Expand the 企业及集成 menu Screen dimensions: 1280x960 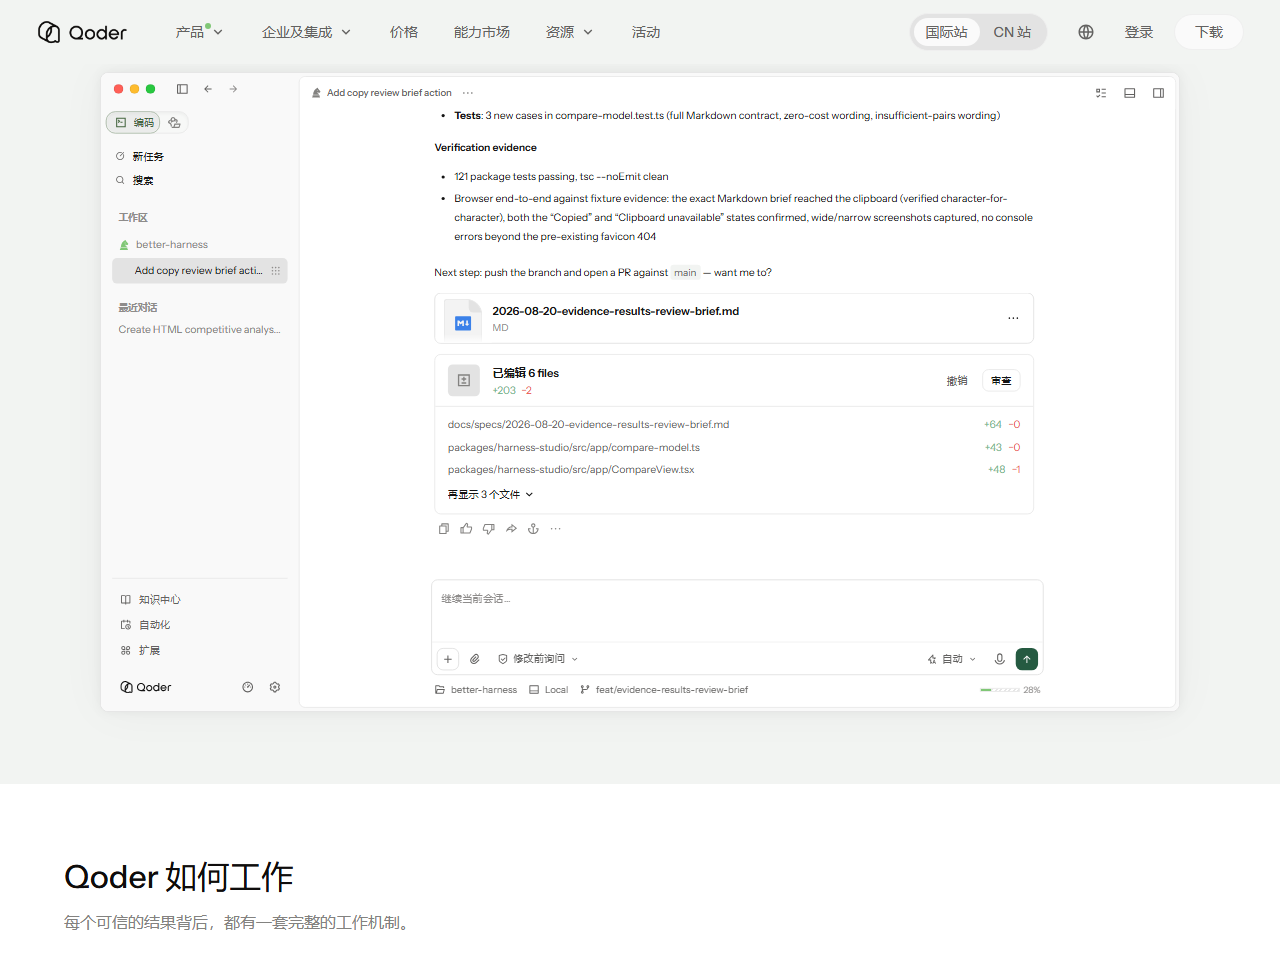tap(306, 32)
